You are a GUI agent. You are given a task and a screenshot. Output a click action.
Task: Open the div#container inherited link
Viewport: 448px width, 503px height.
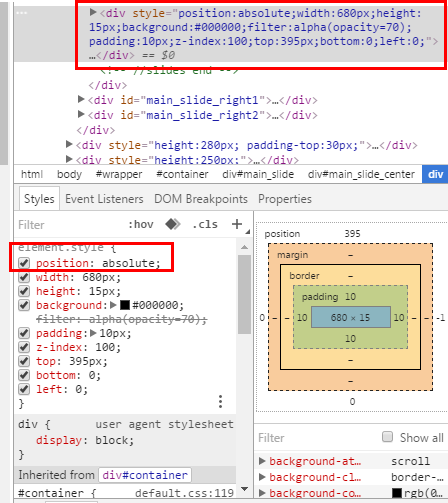click(x=145, y=475)
